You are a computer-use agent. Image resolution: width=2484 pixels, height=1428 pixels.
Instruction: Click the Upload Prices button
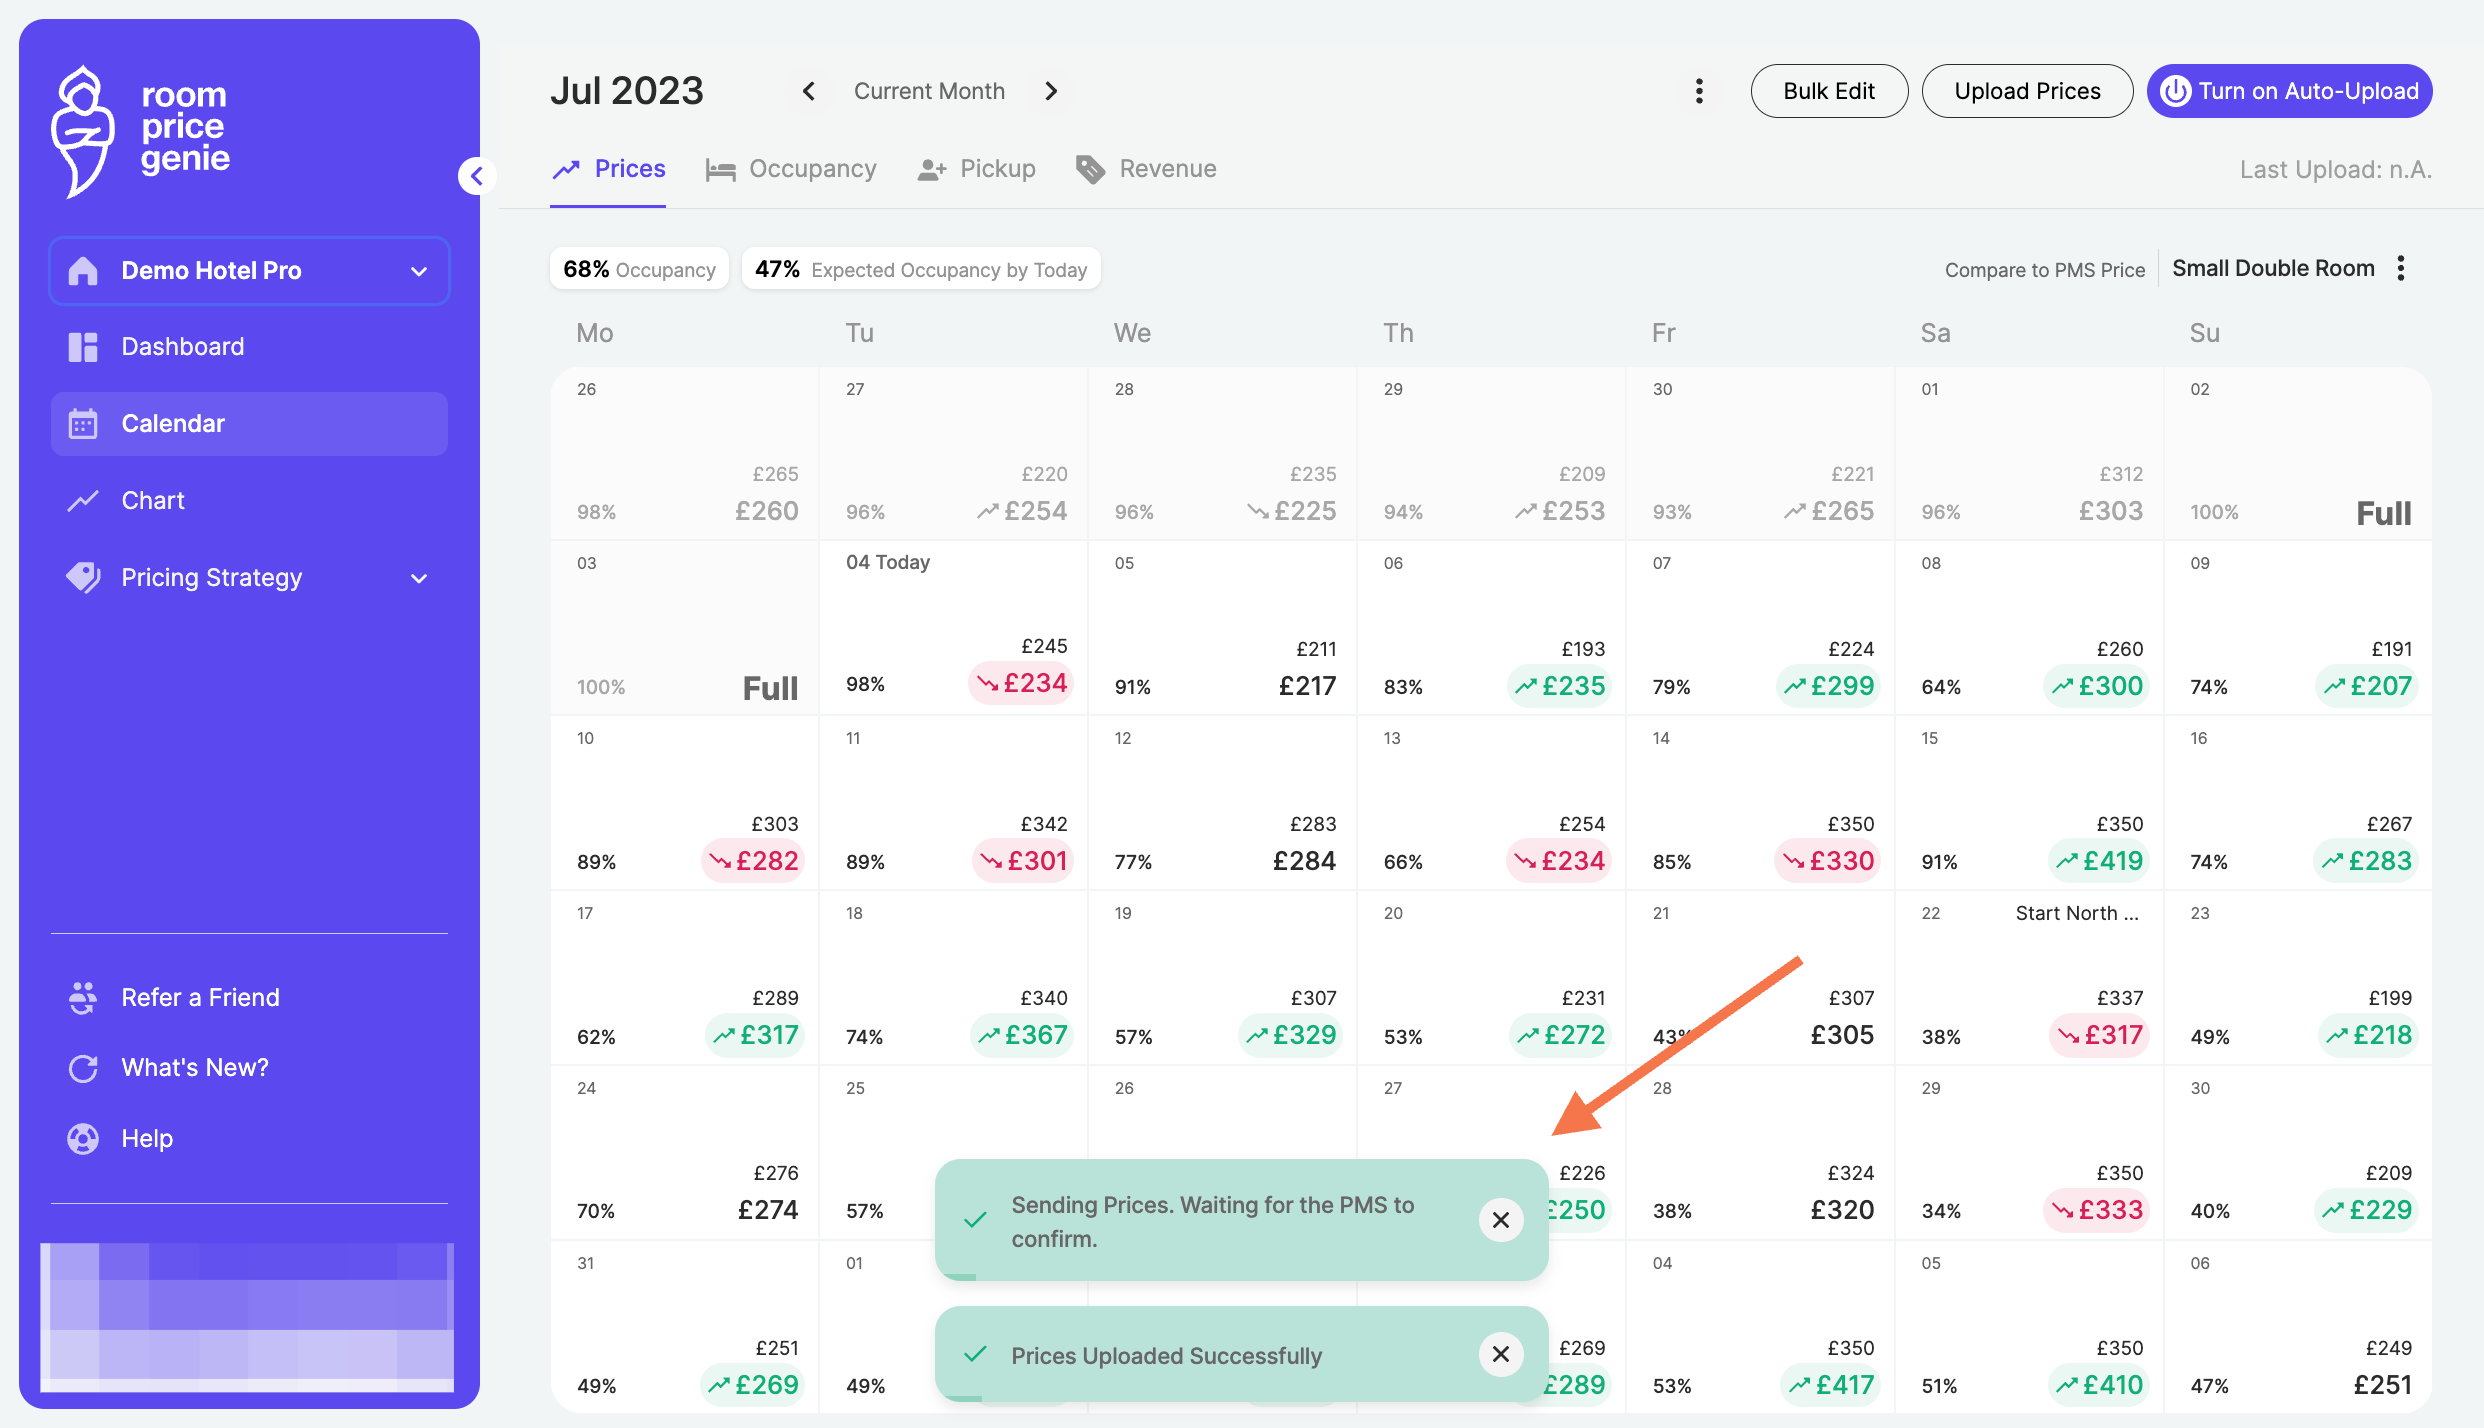(x=2027, y=91)
